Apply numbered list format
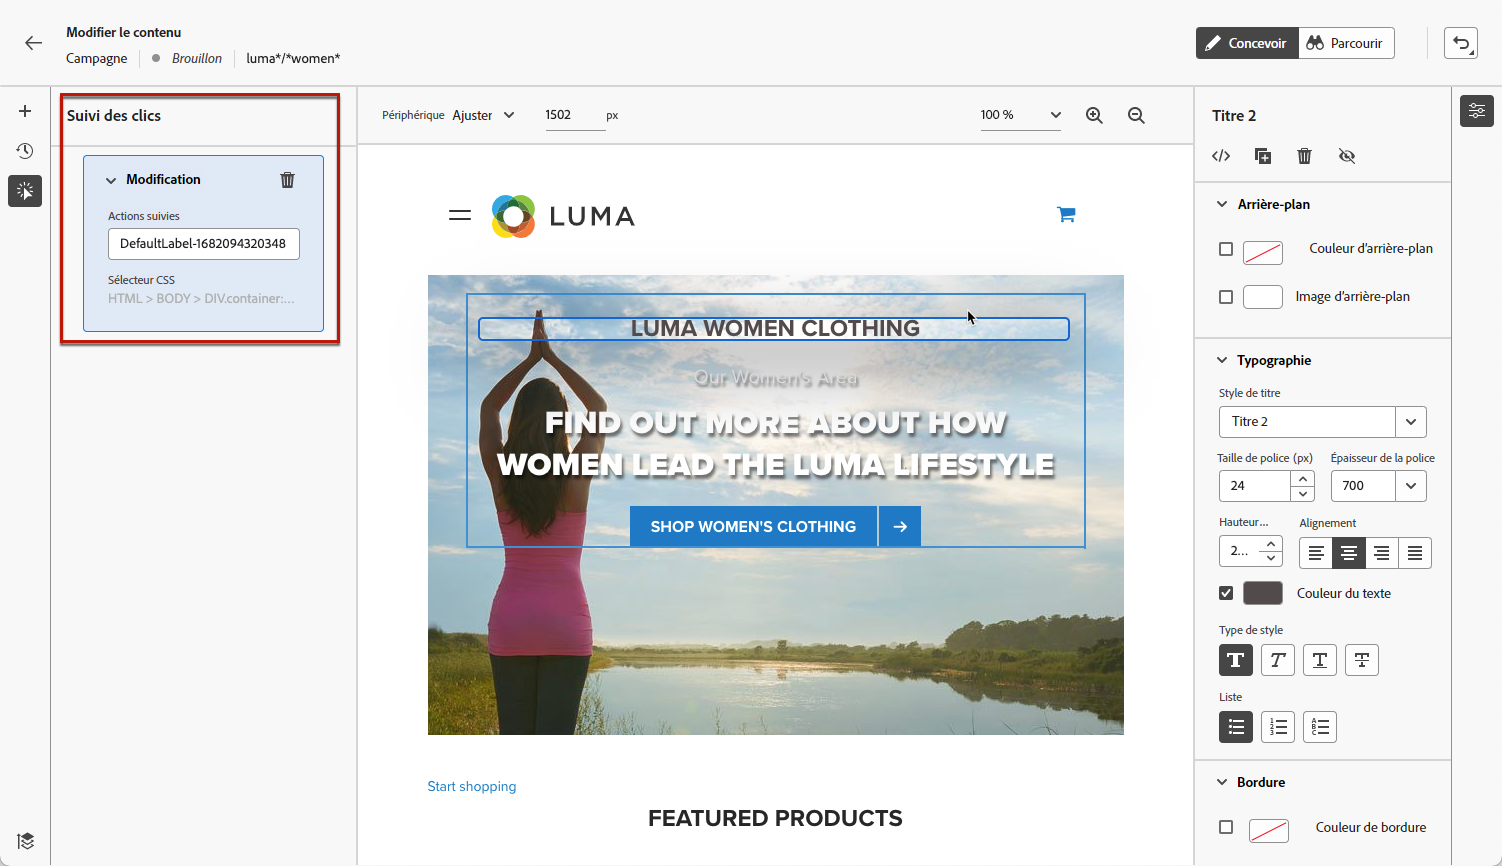Screen dimensions: 1502x866 tap(1278, 727)
